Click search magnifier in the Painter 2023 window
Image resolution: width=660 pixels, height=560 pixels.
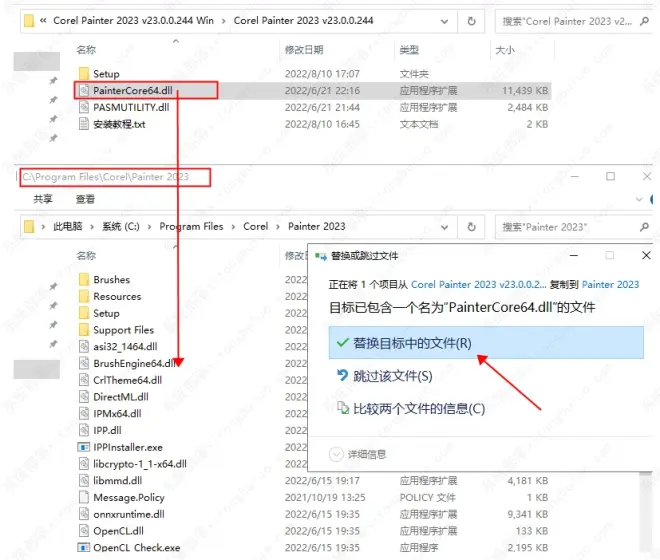644,227
